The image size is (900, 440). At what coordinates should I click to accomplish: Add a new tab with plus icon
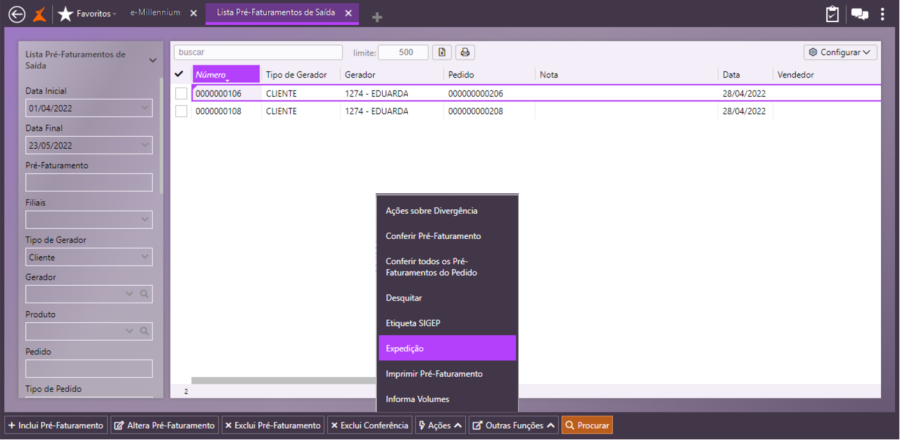[377, 18]
